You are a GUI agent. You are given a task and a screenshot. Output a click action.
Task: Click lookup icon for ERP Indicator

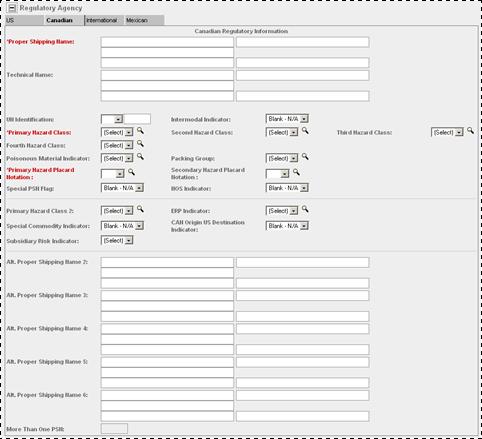coord(305,209)
